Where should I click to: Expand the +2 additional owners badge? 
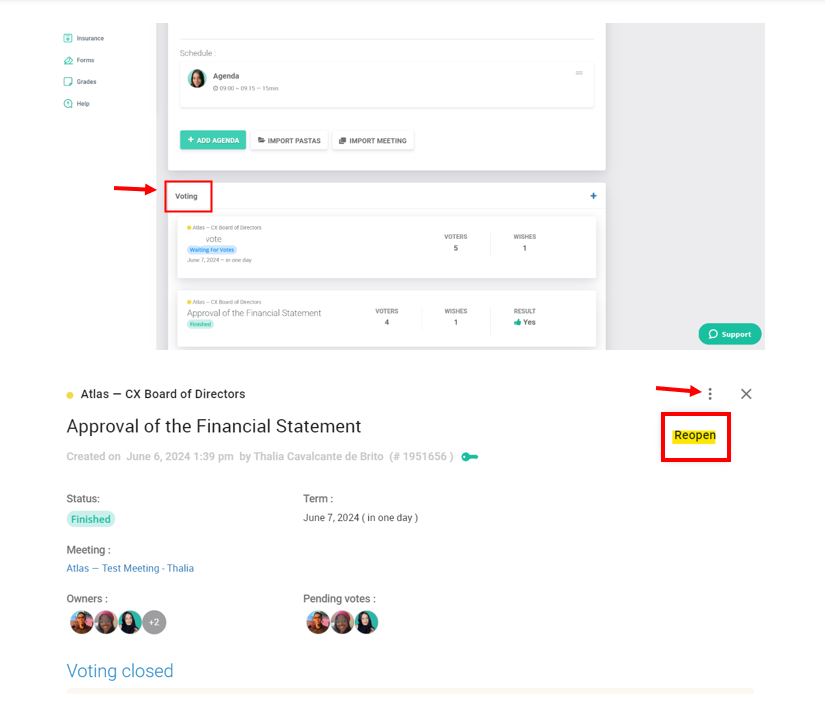point(154,622)
